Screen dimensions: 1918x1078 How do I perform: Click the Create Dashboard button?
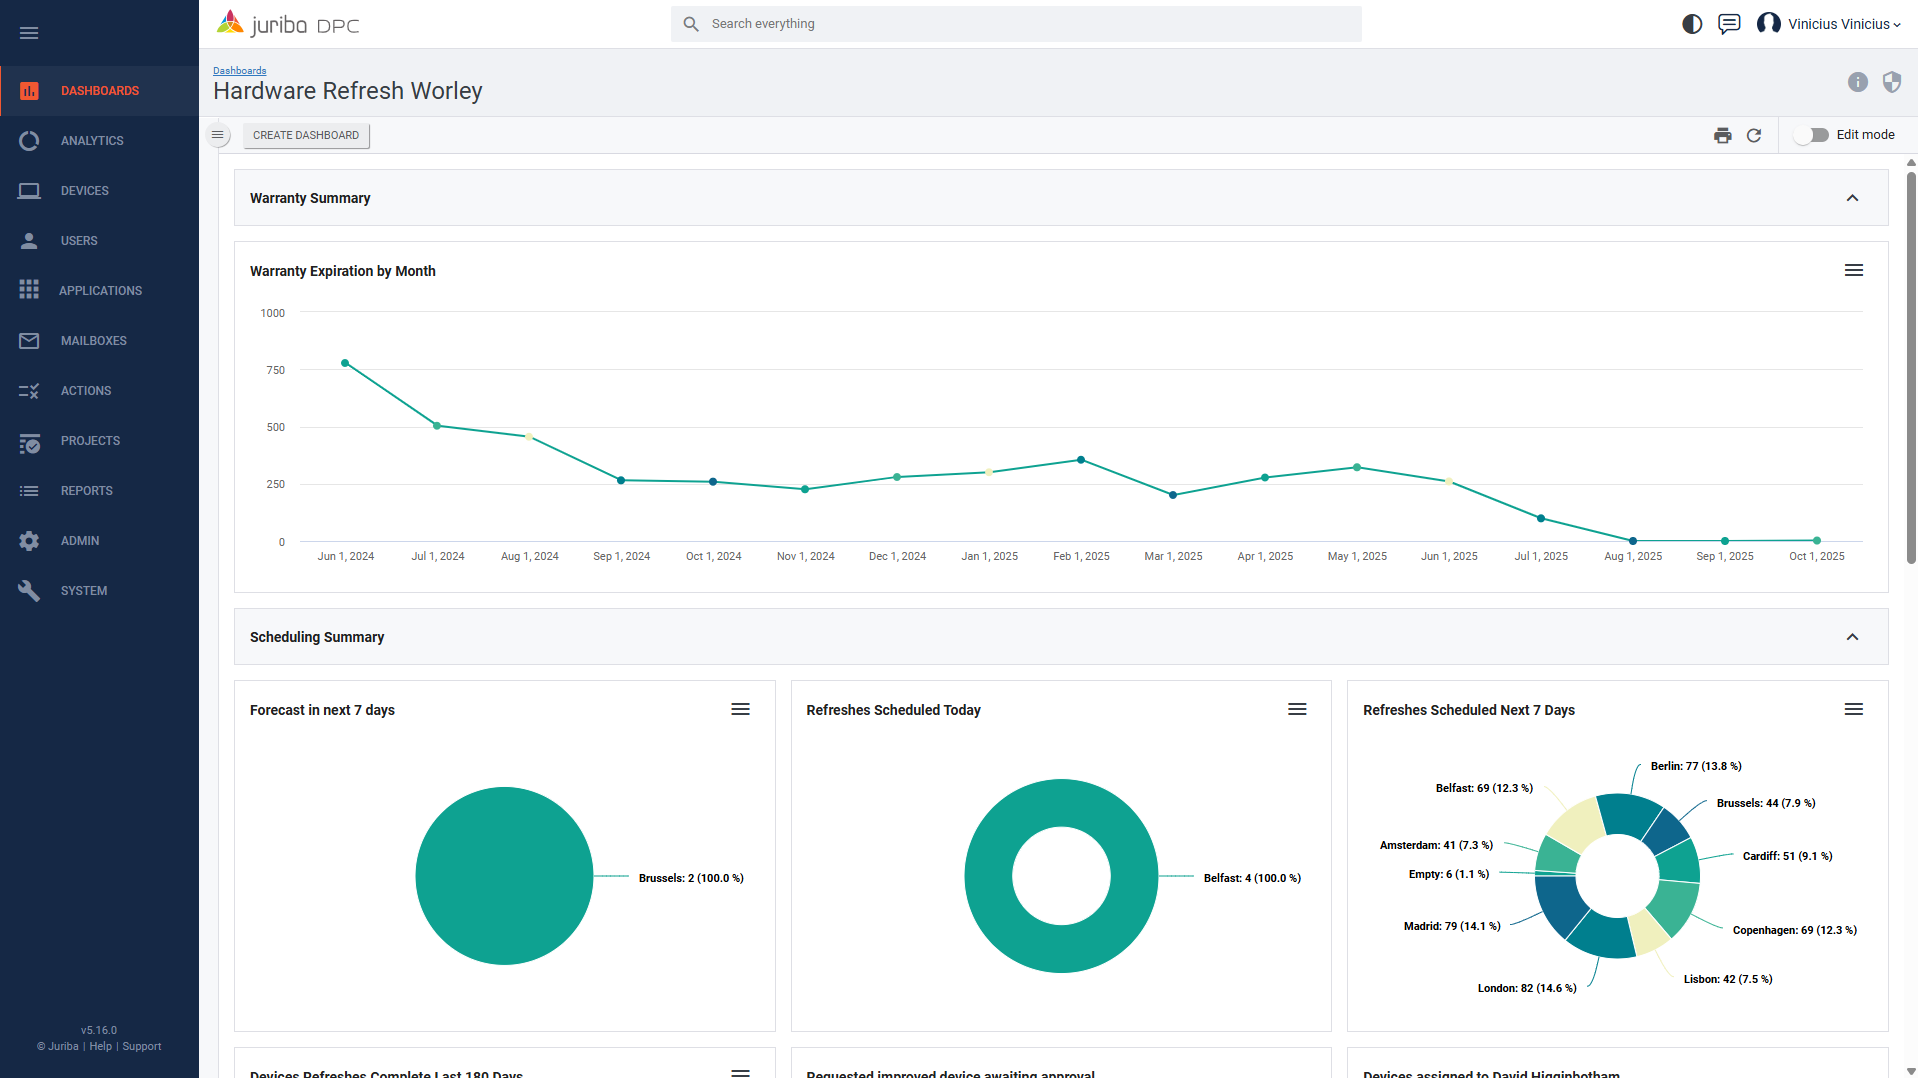[x=306, y=135]
